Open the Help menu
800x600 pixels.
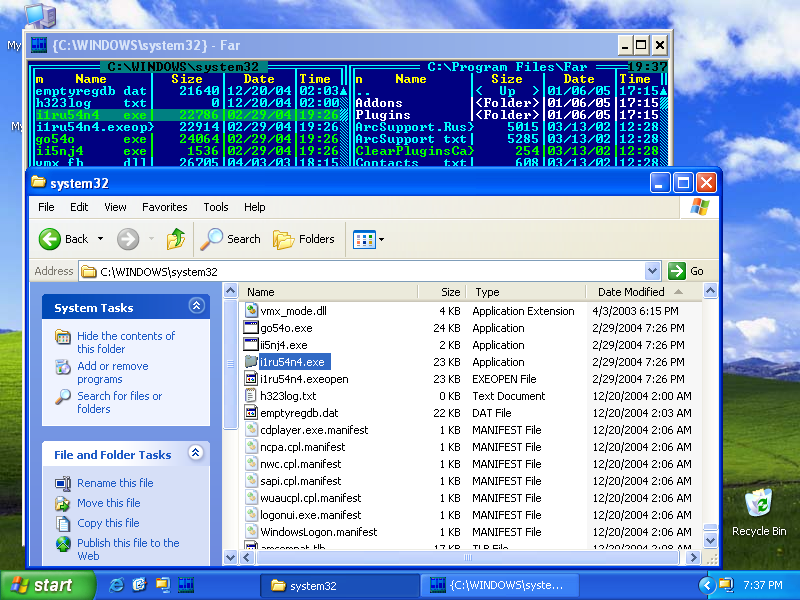(255, 207)
